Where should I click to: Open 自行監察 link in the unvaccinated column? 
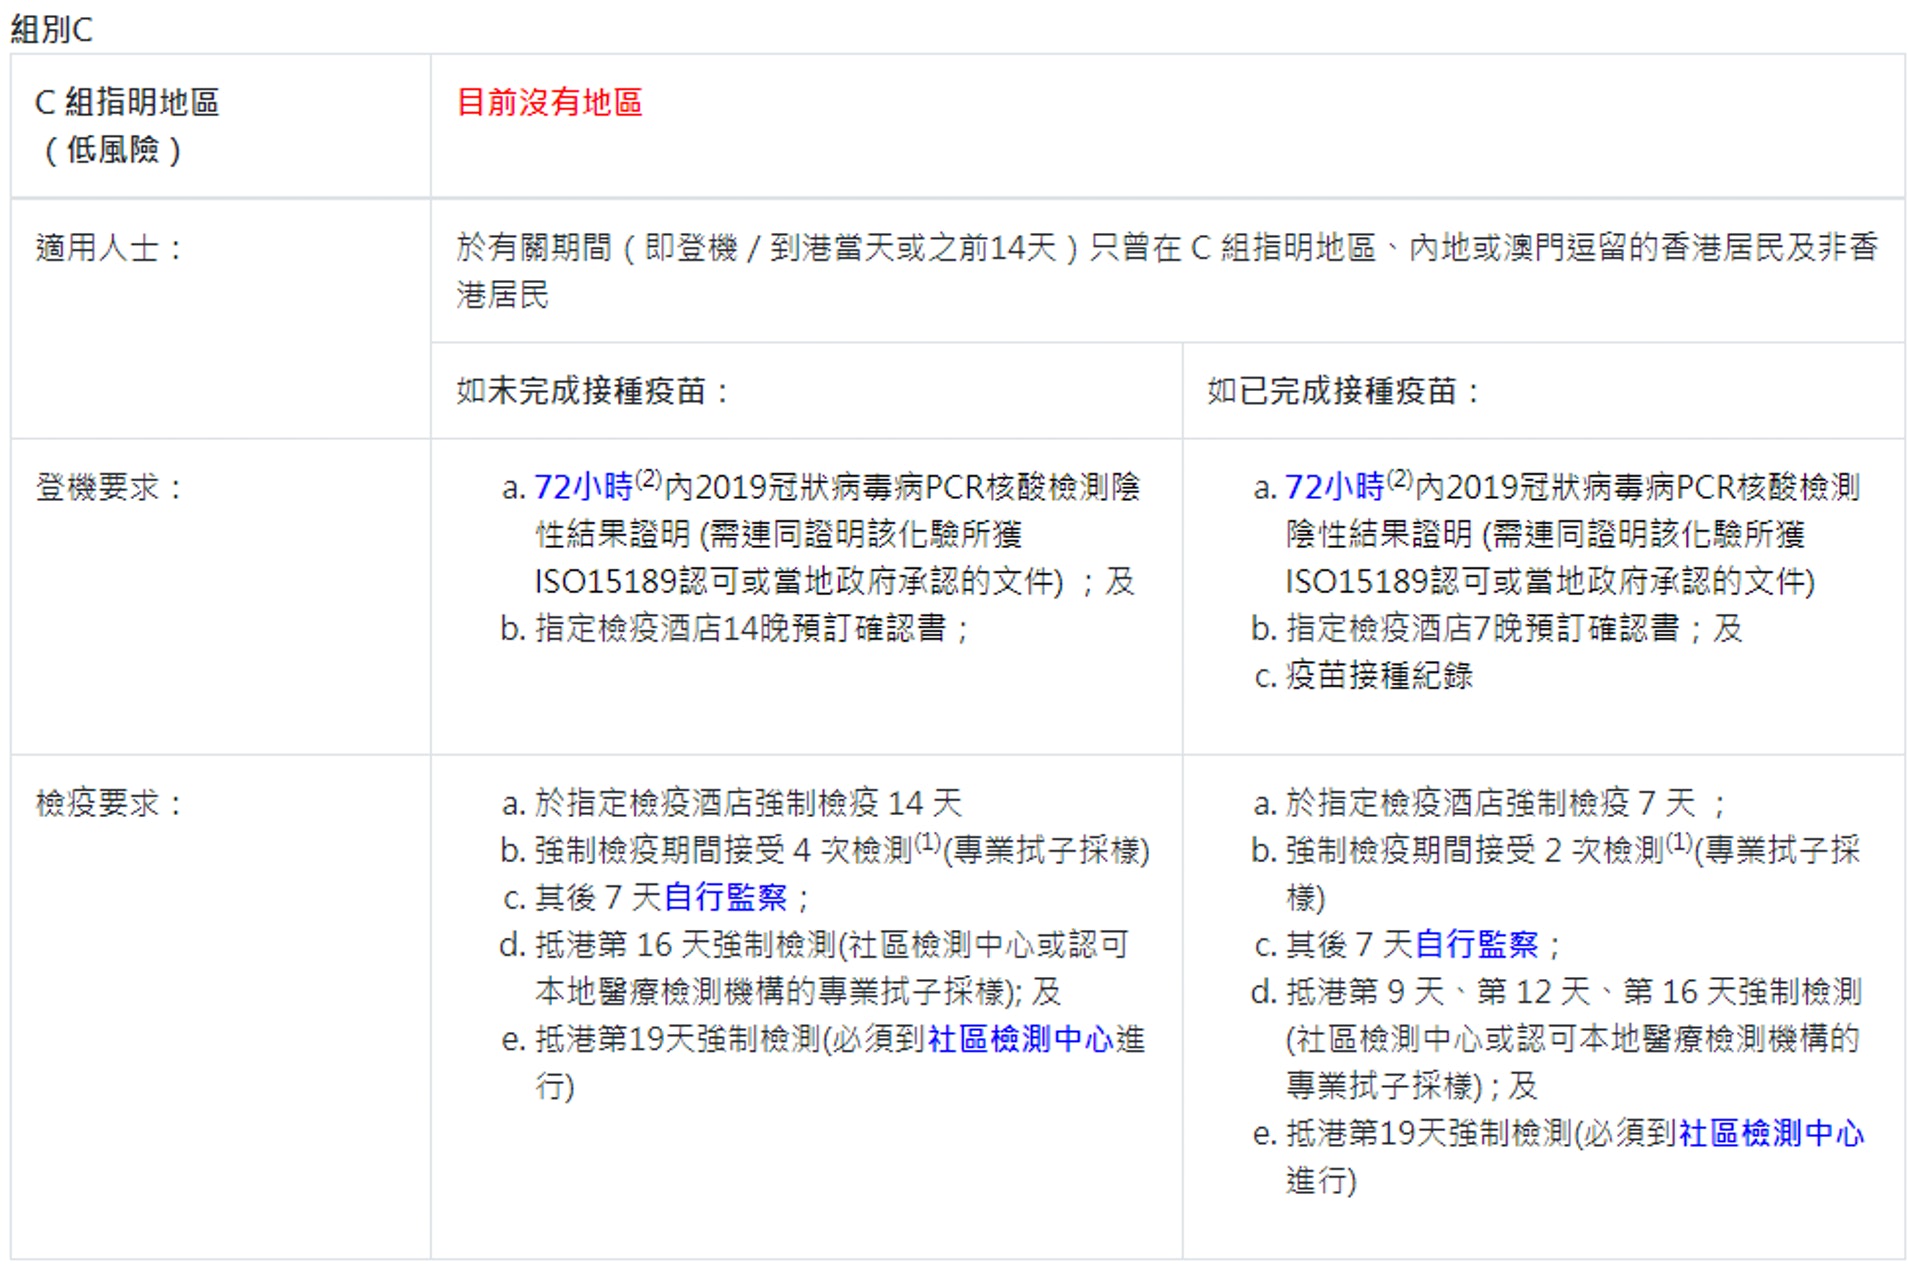point(725,897)
